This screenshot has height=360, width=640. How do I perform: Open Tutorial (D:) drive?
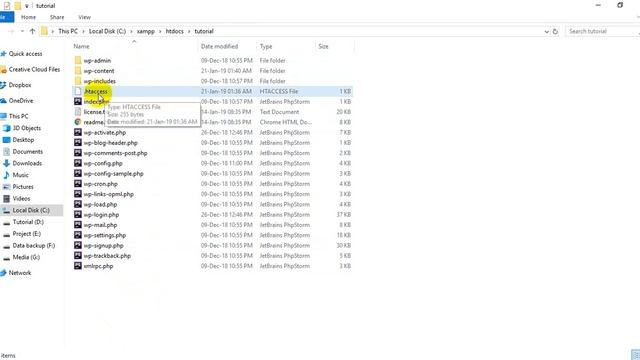[x=28, y=222]
